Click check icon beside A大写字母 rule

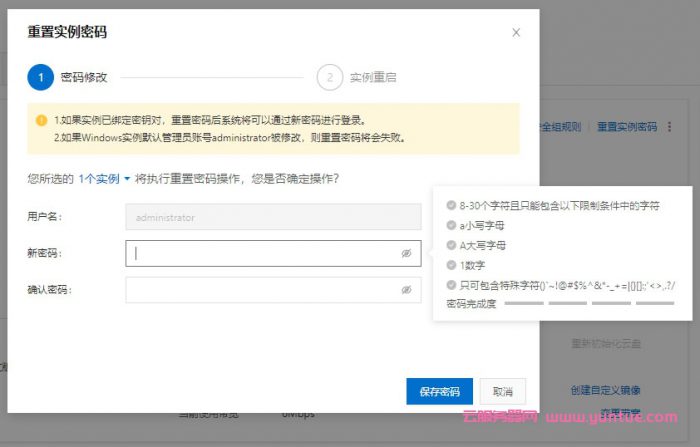tap(451, 245)
